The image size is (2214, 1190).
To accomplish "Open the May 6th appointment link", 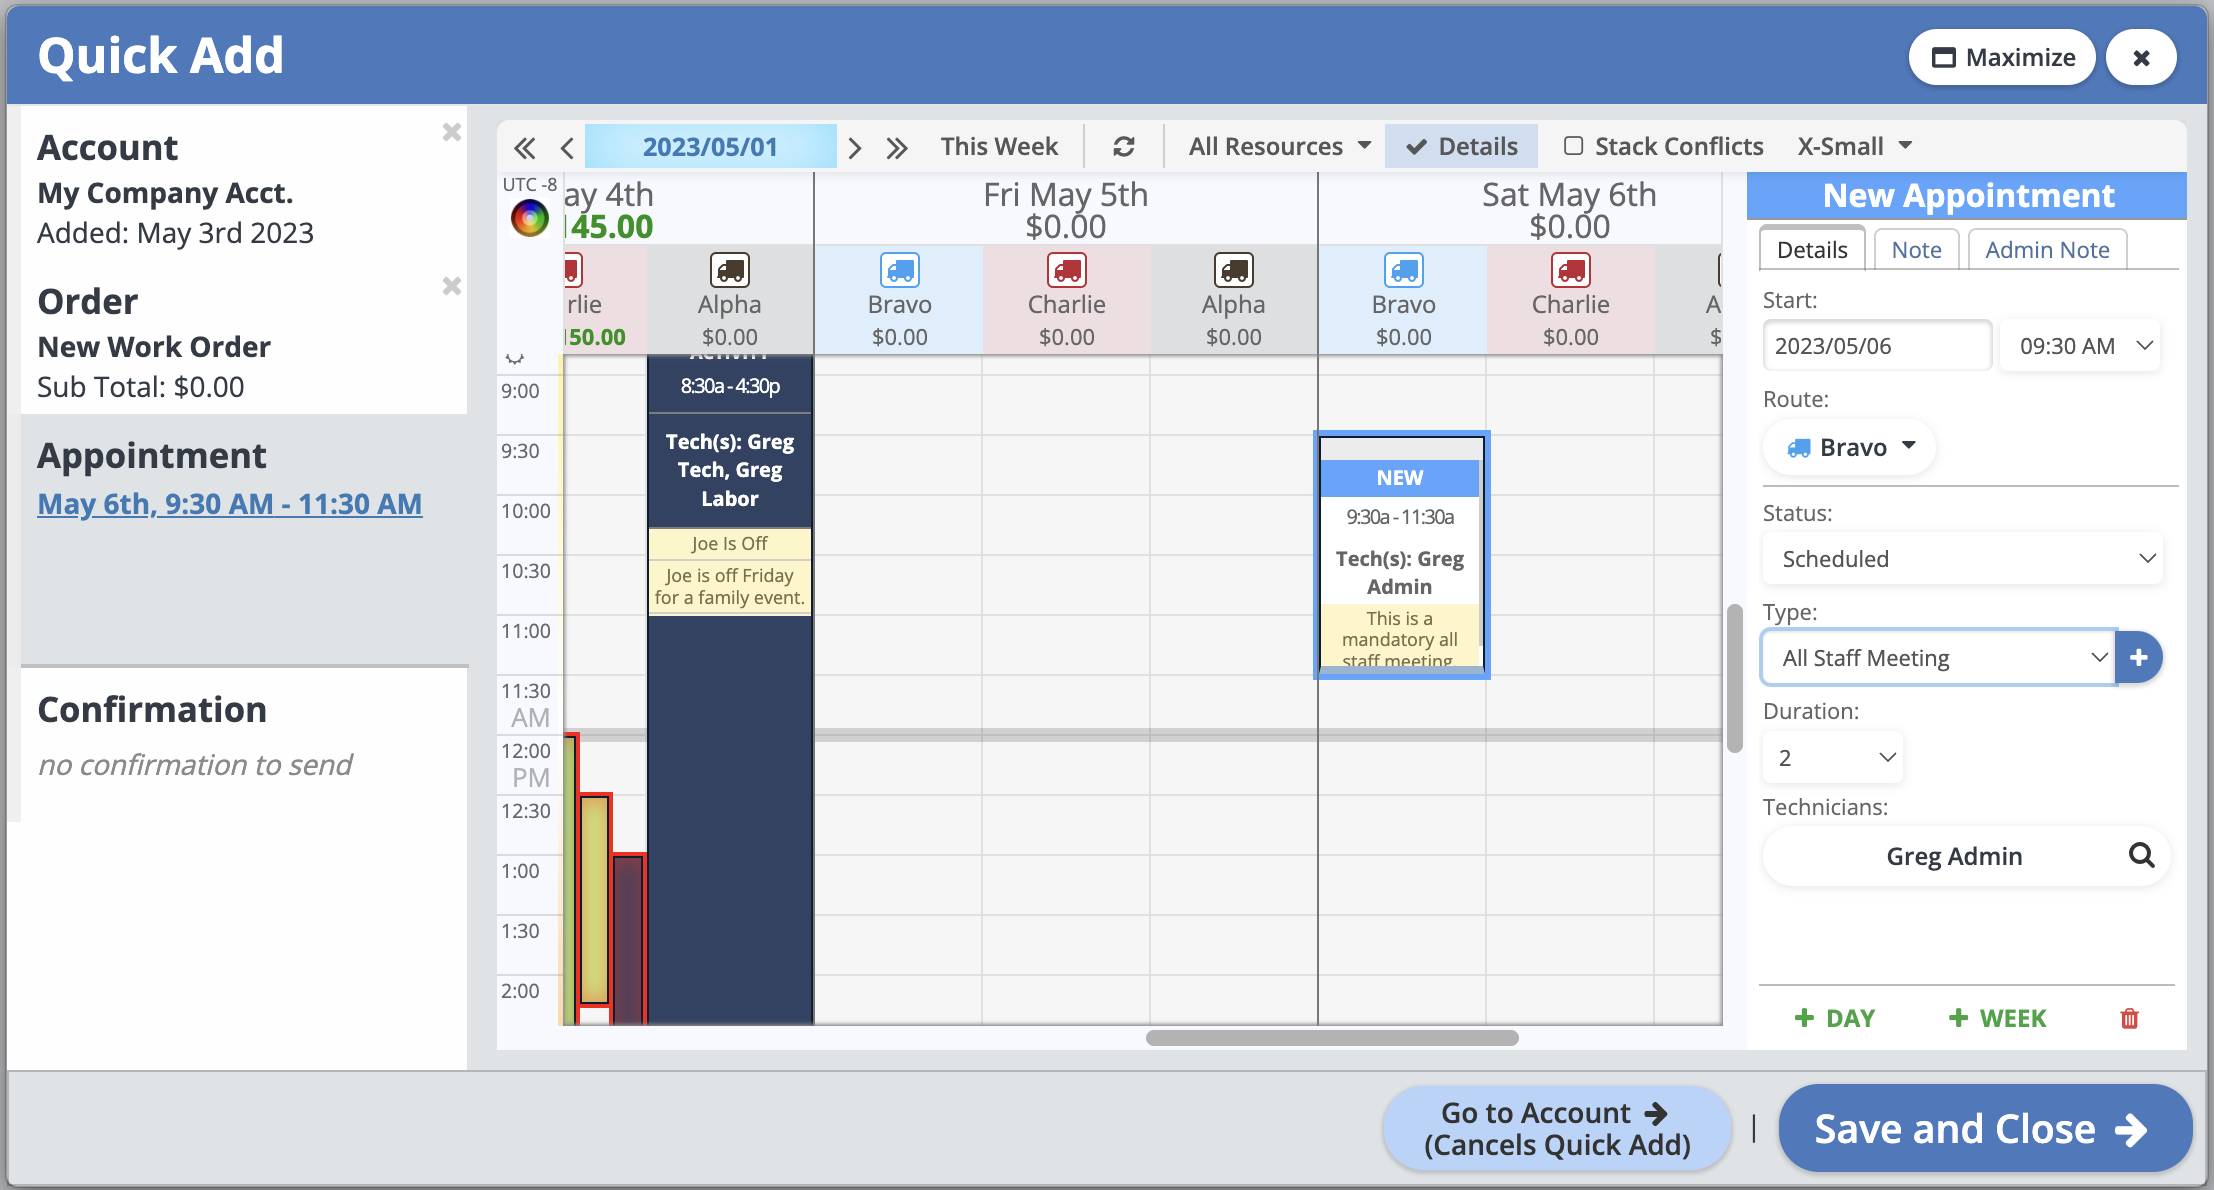I will coord(230,503).
